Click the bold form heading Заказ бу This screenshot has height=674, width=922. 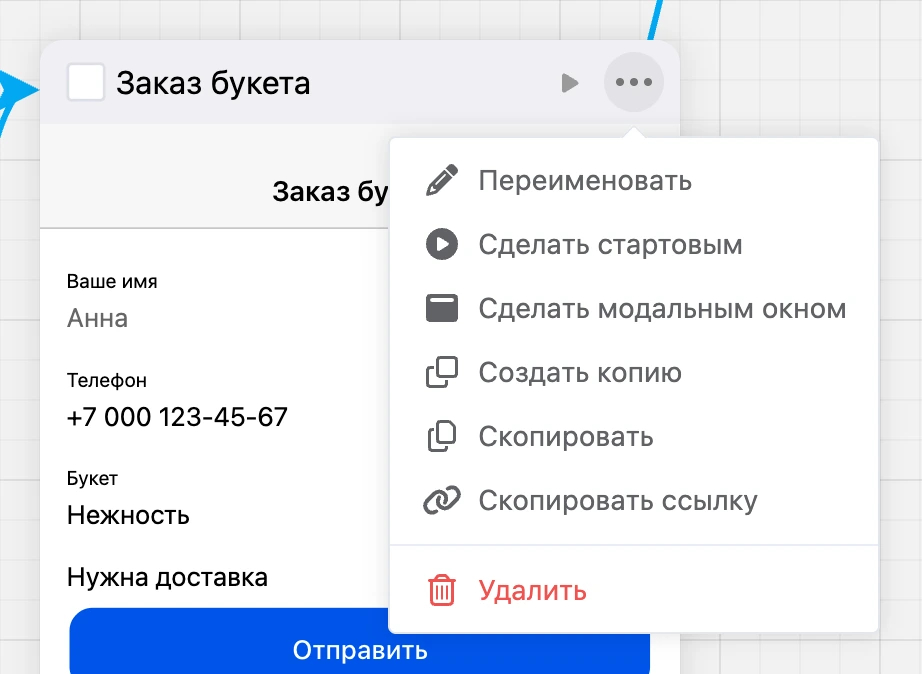click(330, 192)
